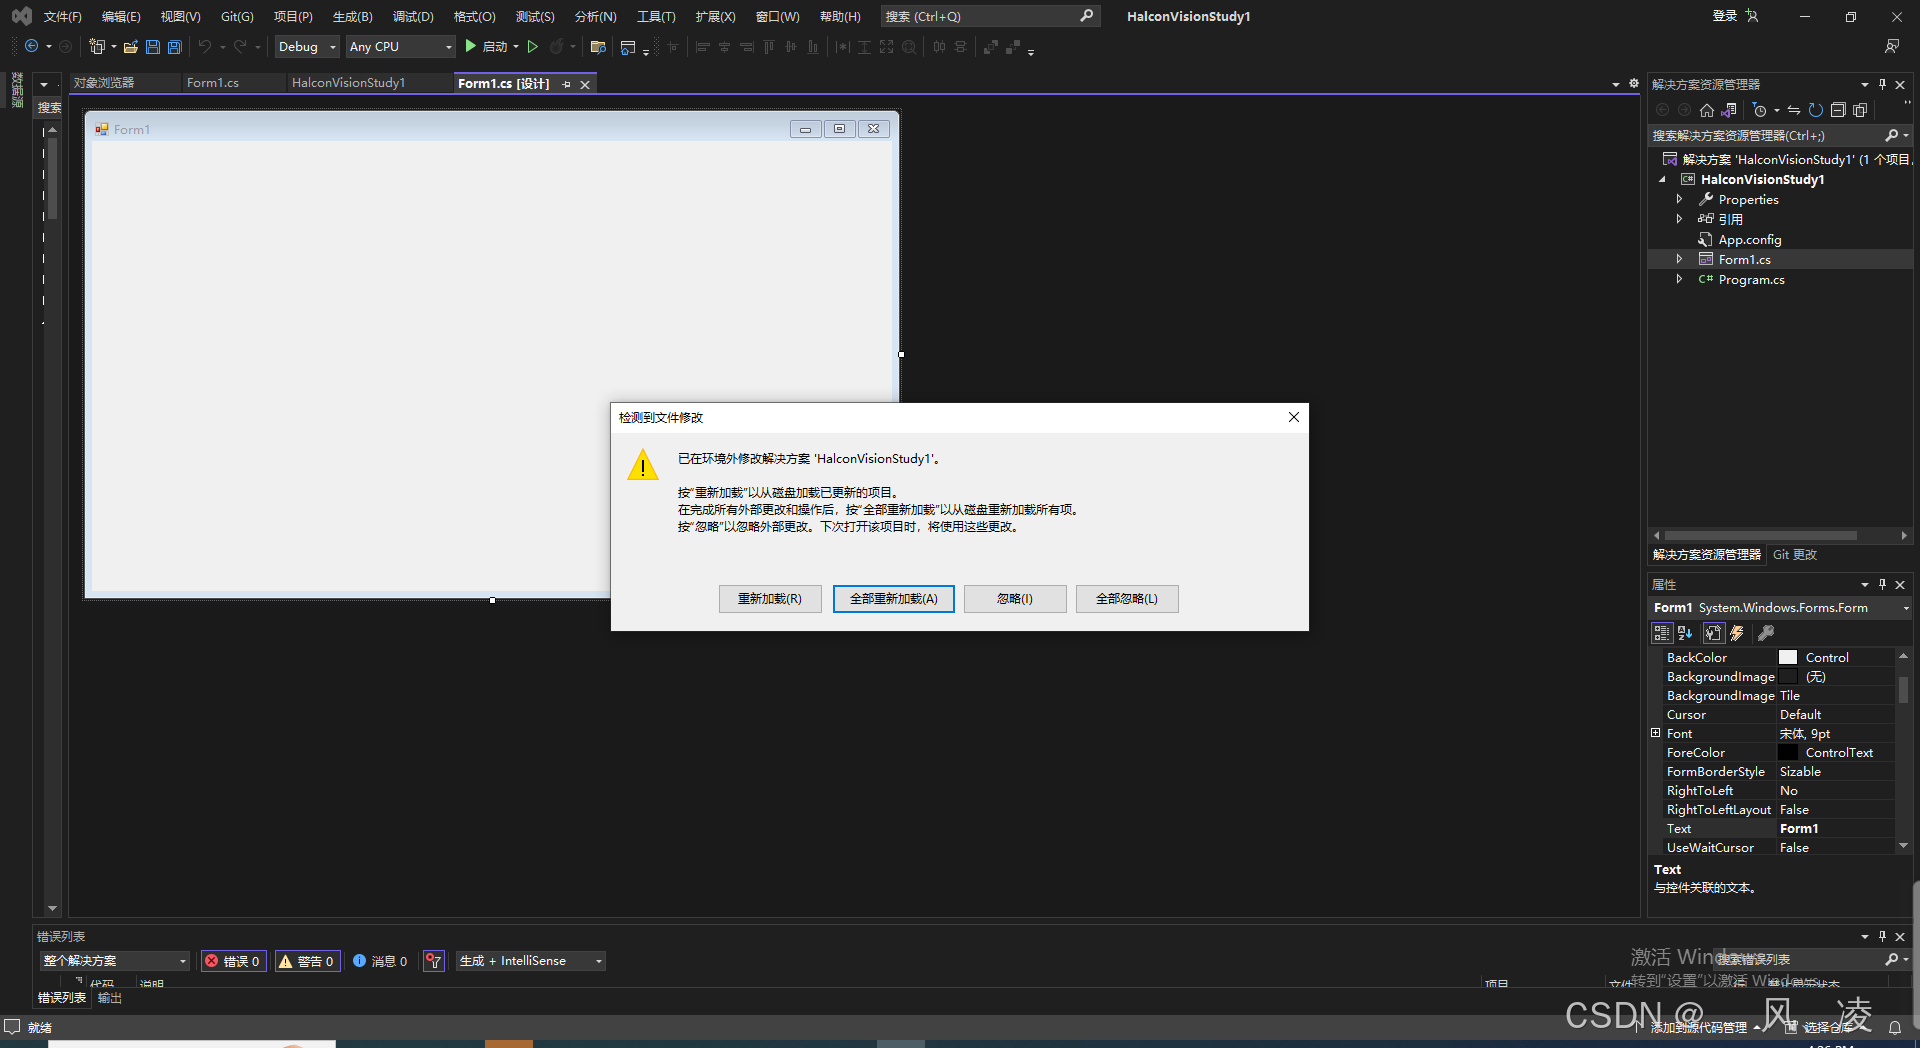The width and height of the screenshot is (1920, 1048).
Task: Click the Find in Files toolbar icon
Action: coord(598,46)
